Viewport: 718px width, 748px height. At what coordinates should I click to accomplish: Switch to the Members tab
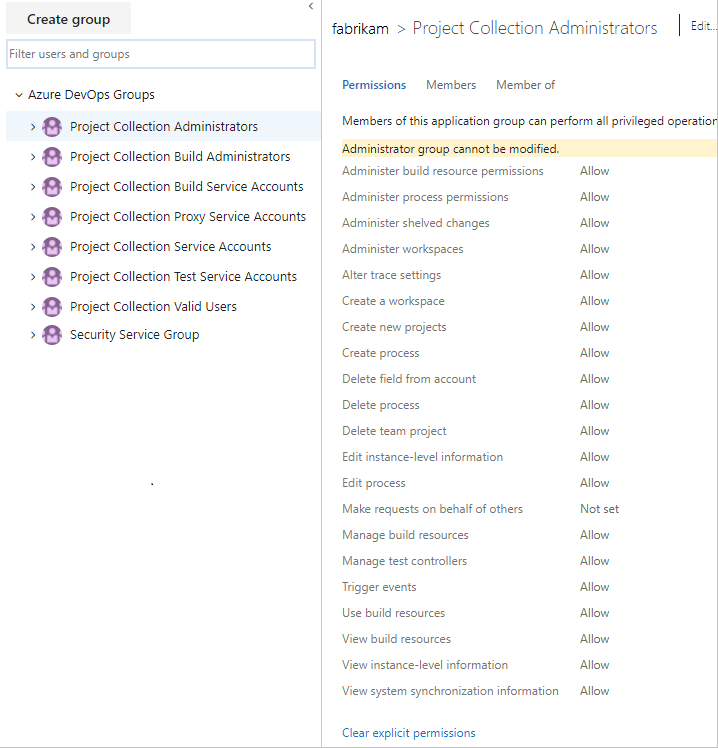pyautogui.click(x=451, y=85)
